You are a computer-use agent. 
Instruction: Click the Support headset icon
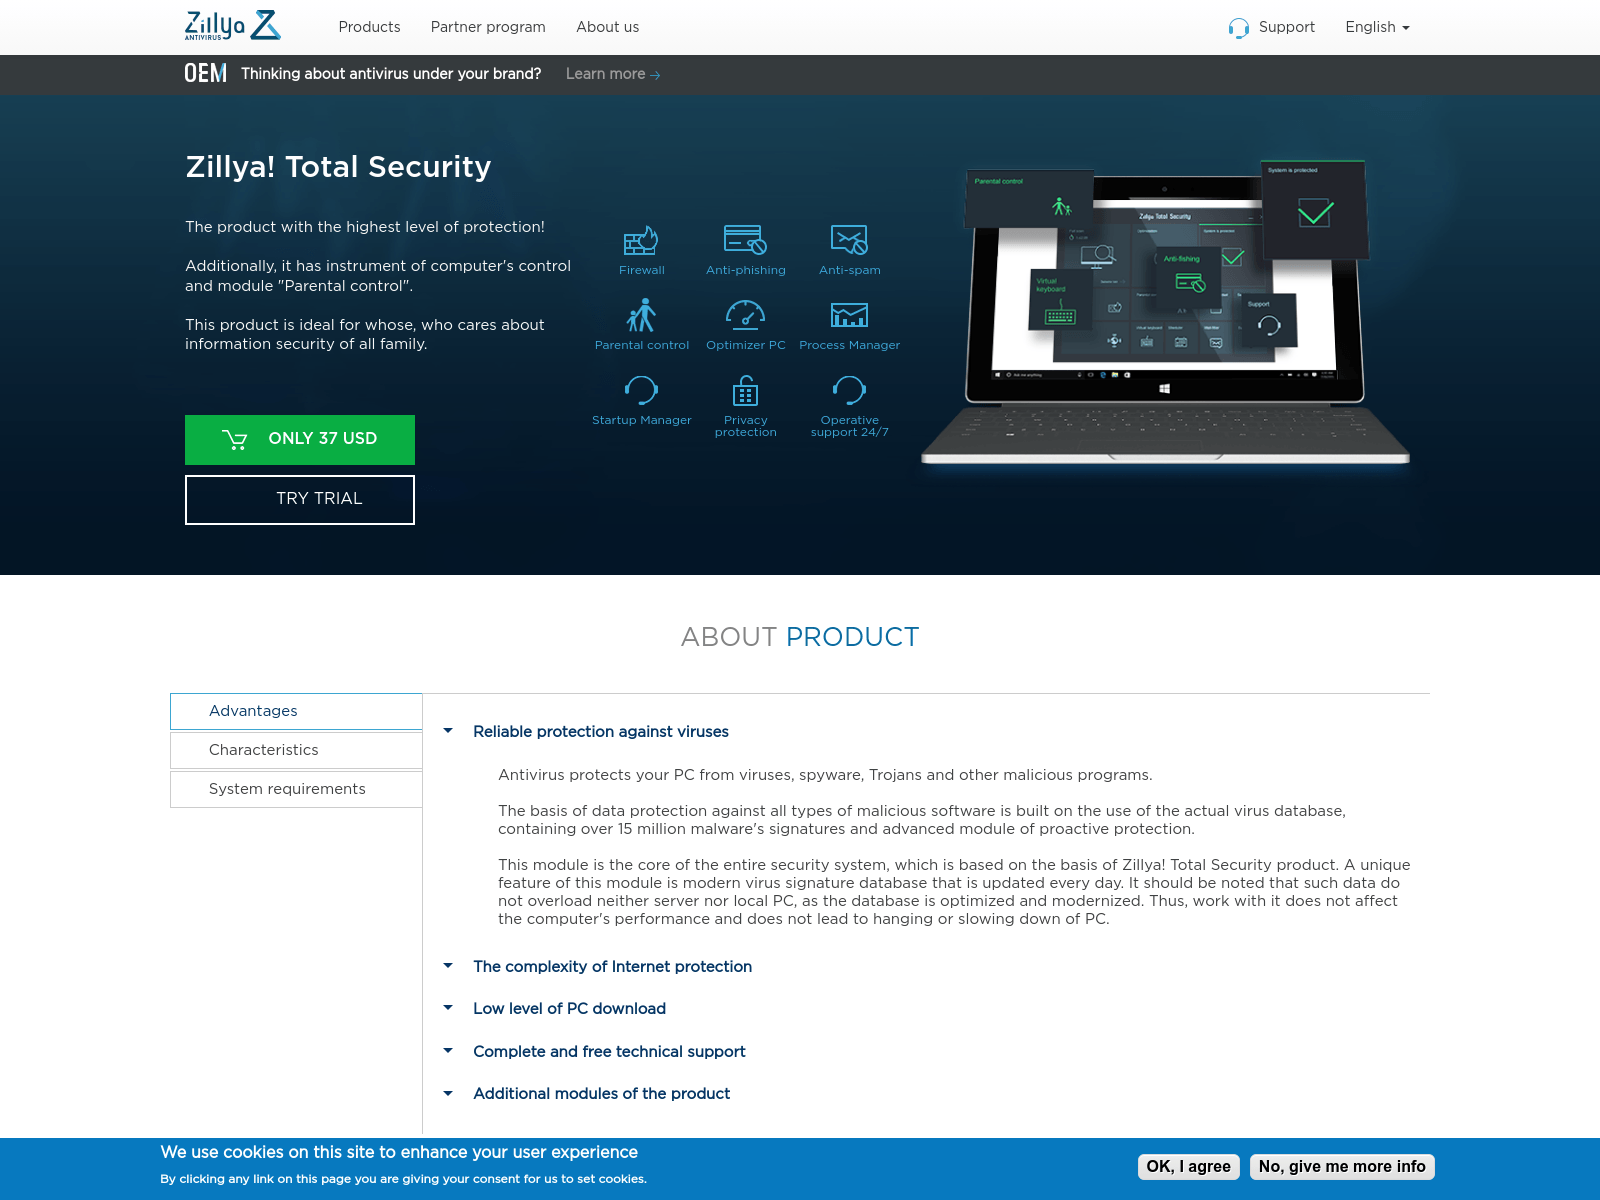click(x=1239, y=28)
